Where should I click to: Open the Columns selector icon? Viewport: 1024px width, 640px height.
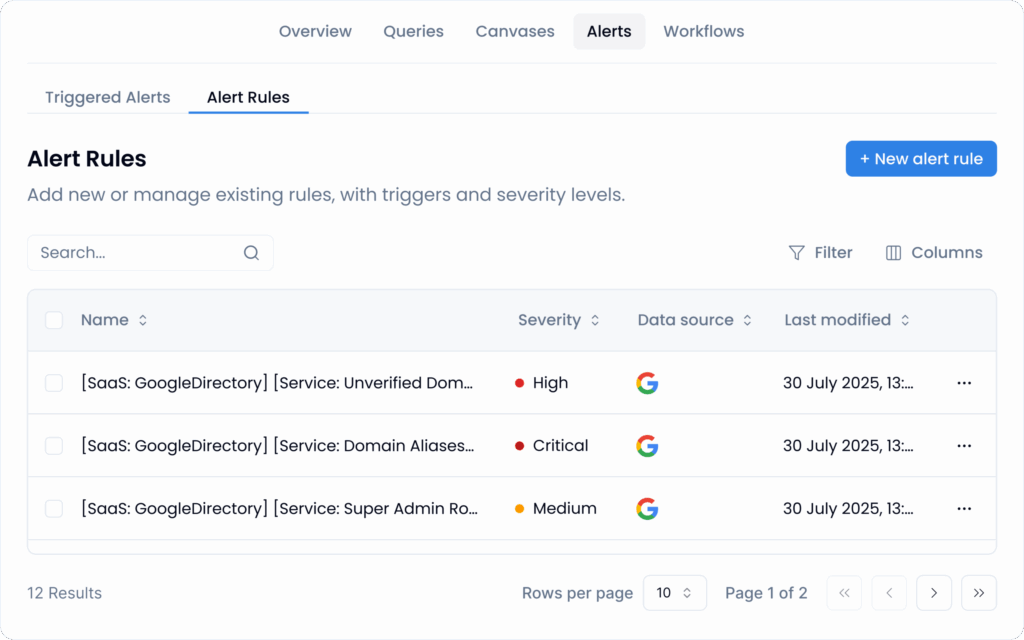(x=892, y=252)
